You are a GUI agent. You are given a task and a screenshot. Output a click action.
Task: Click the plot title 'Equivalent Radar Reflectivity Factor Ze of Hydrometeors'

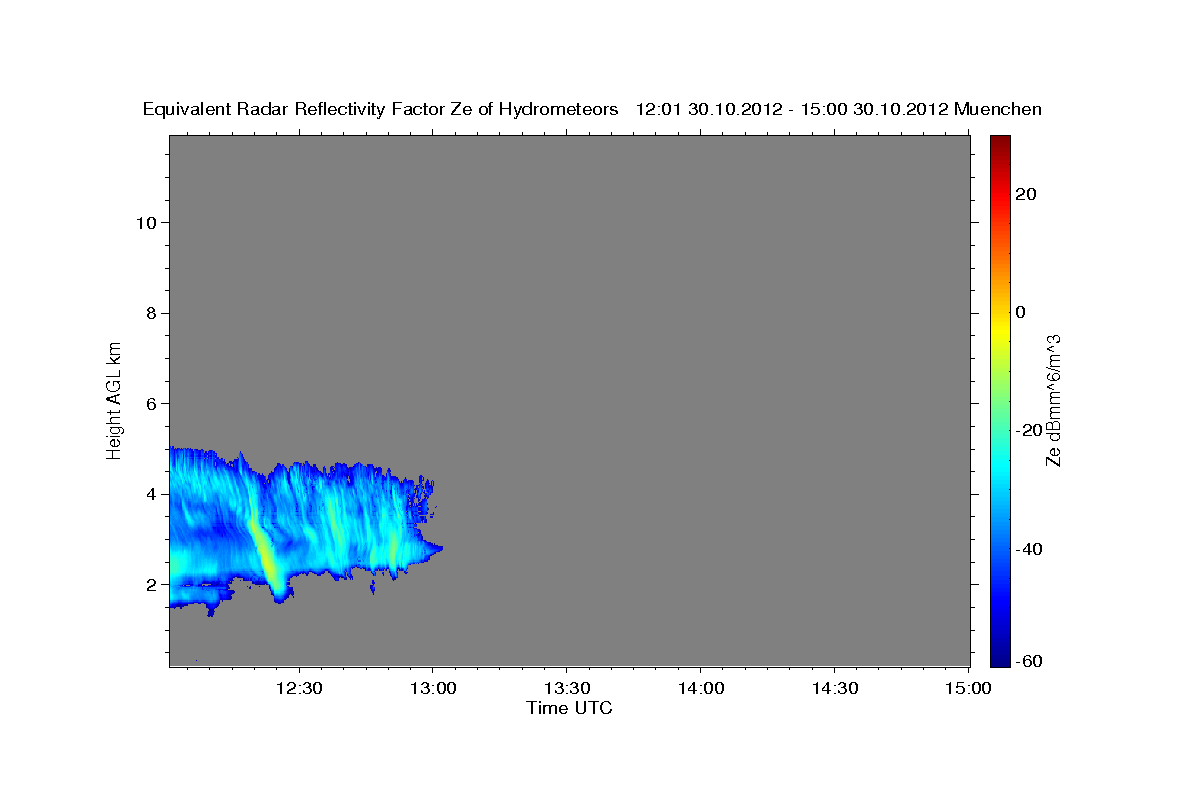381,110
